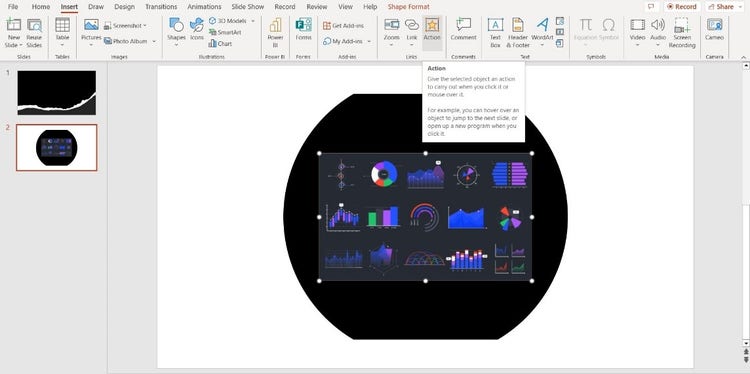
Task: Open Reuse Slides
Action: 34,33
